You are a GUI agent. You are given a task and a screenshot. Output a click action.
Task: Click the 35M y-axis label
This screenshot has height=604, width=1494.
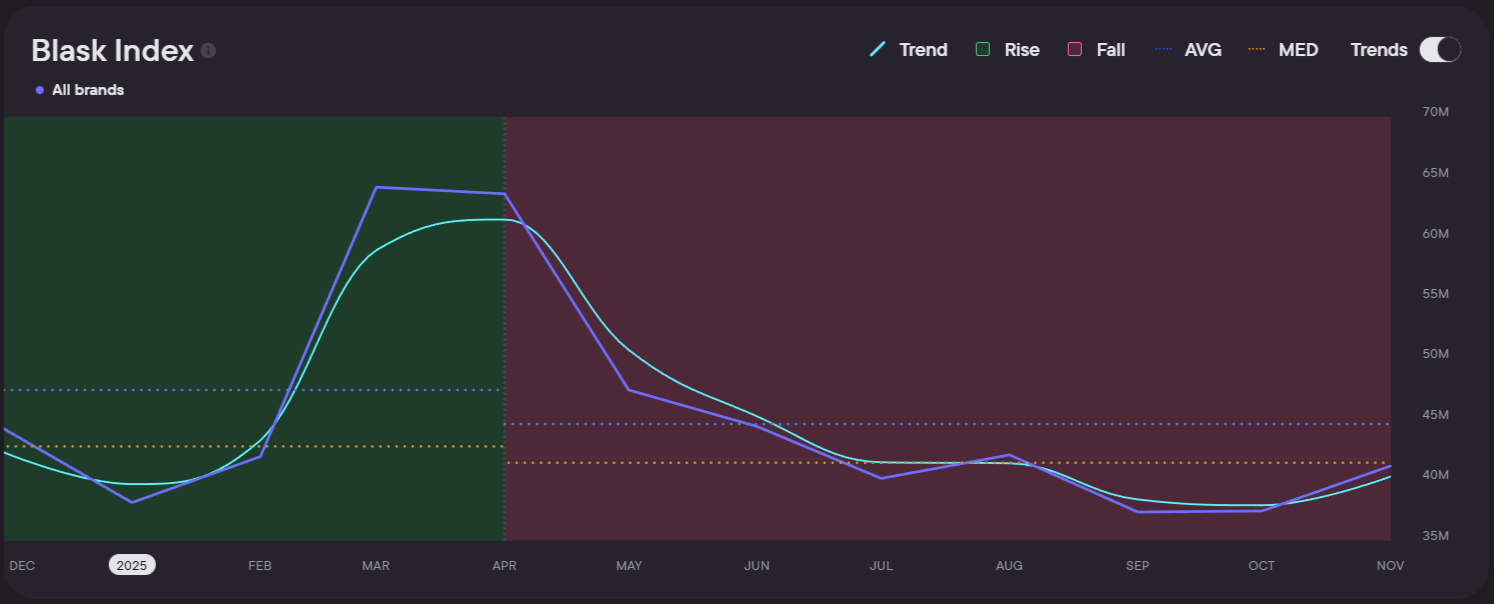click(1435, 537)
